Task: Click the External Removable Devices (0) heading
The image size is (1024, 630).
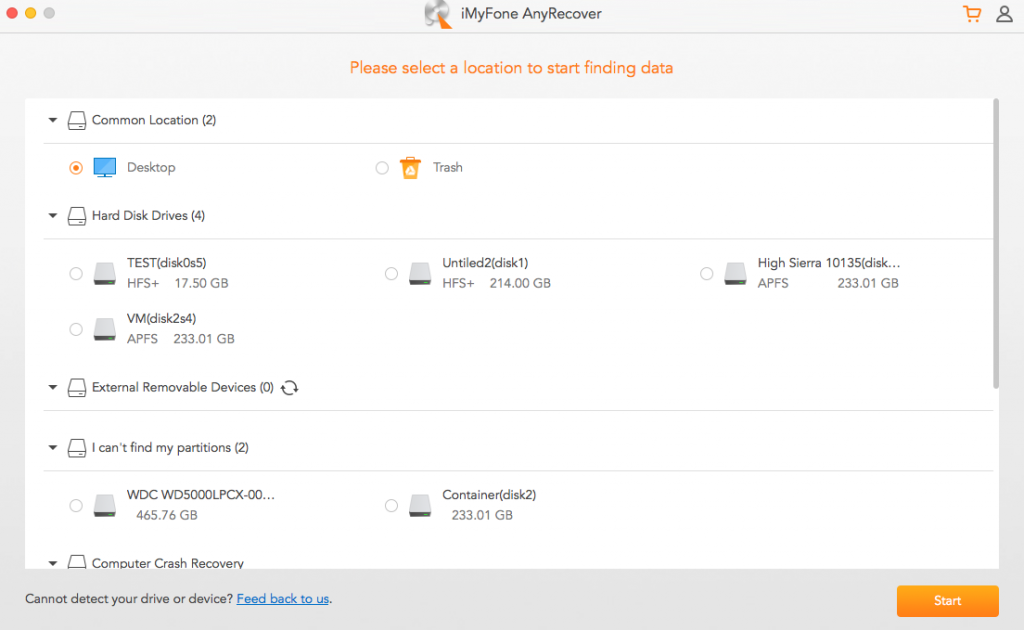Action: pos(183,387)
